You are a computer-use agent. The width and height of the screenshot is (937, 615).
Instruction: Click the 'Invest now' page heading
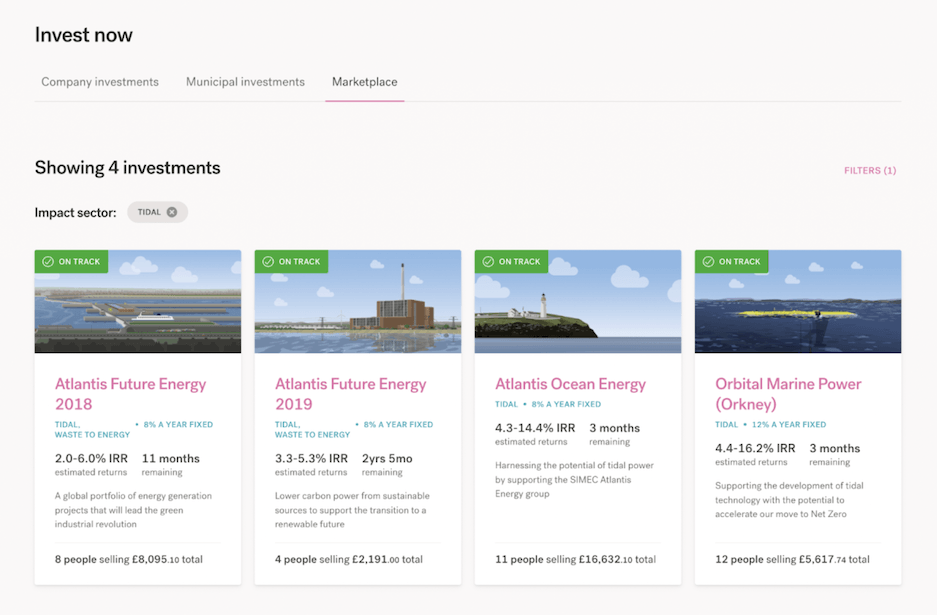[x=84, y=35]
